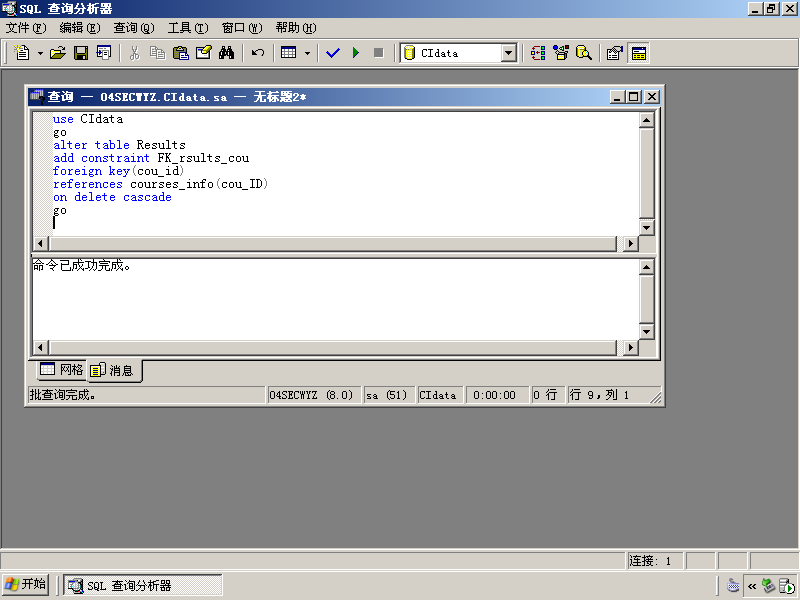Screen dimensions: 800x600
Task: Open Find with the binoculars icon
Action: coord(226,53)
